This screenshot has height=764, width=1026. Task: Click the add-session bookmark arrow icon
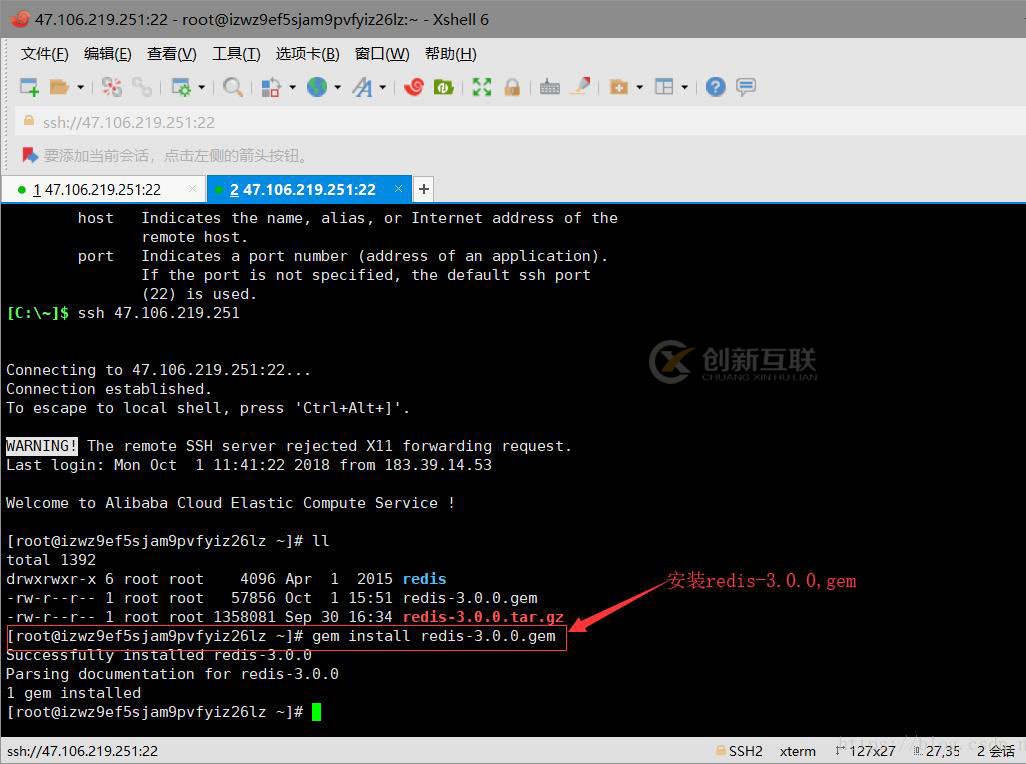pos(30,156)
